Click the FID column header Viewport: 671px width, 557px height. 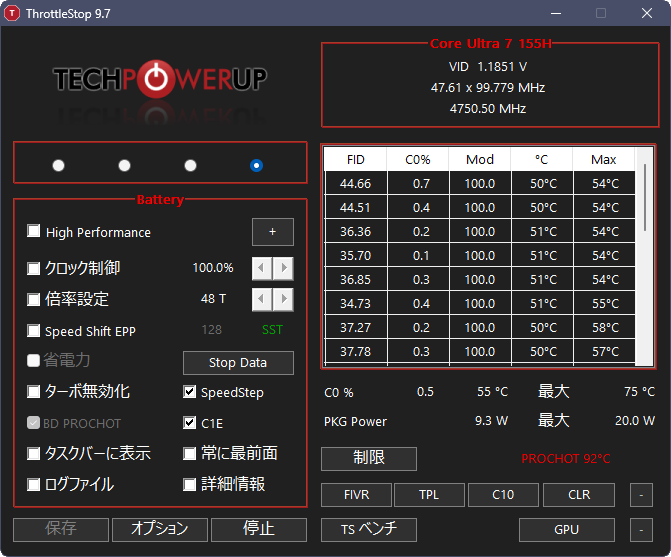coord(356,160)
